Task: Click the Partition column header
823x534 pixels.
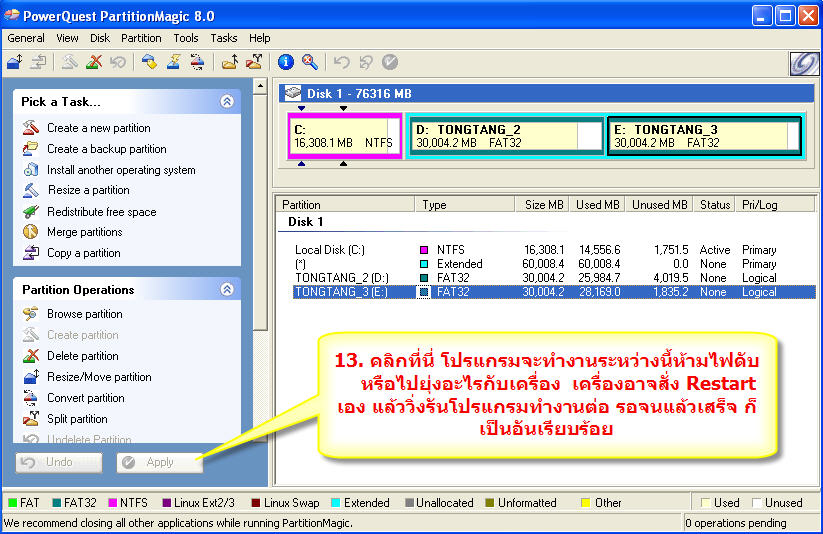Action: (x=345, y=204)
